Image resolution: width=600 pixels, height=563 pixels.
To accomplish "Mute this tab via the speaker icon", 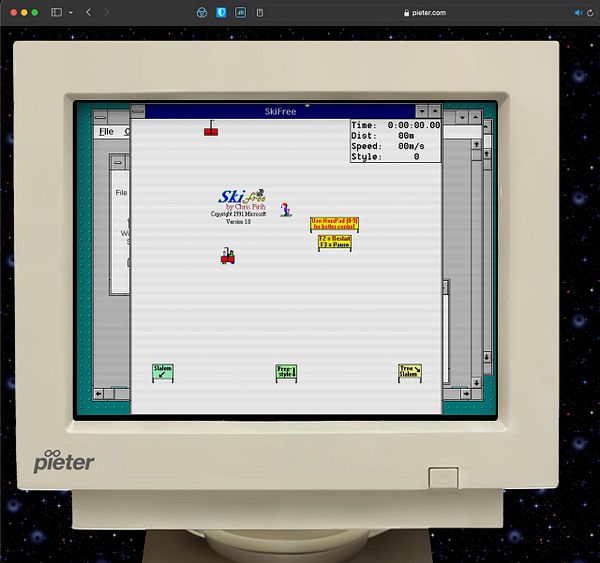I will pos(578,13).
